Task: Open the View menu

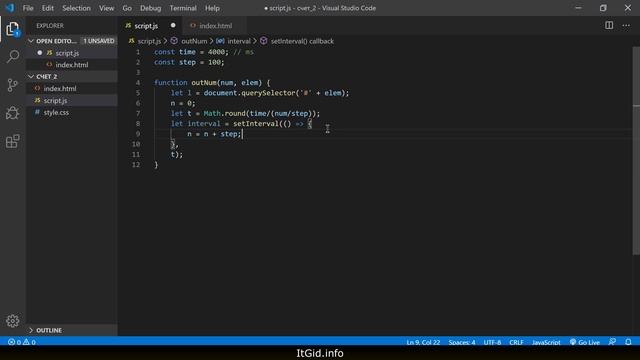Action: [107, 8]
